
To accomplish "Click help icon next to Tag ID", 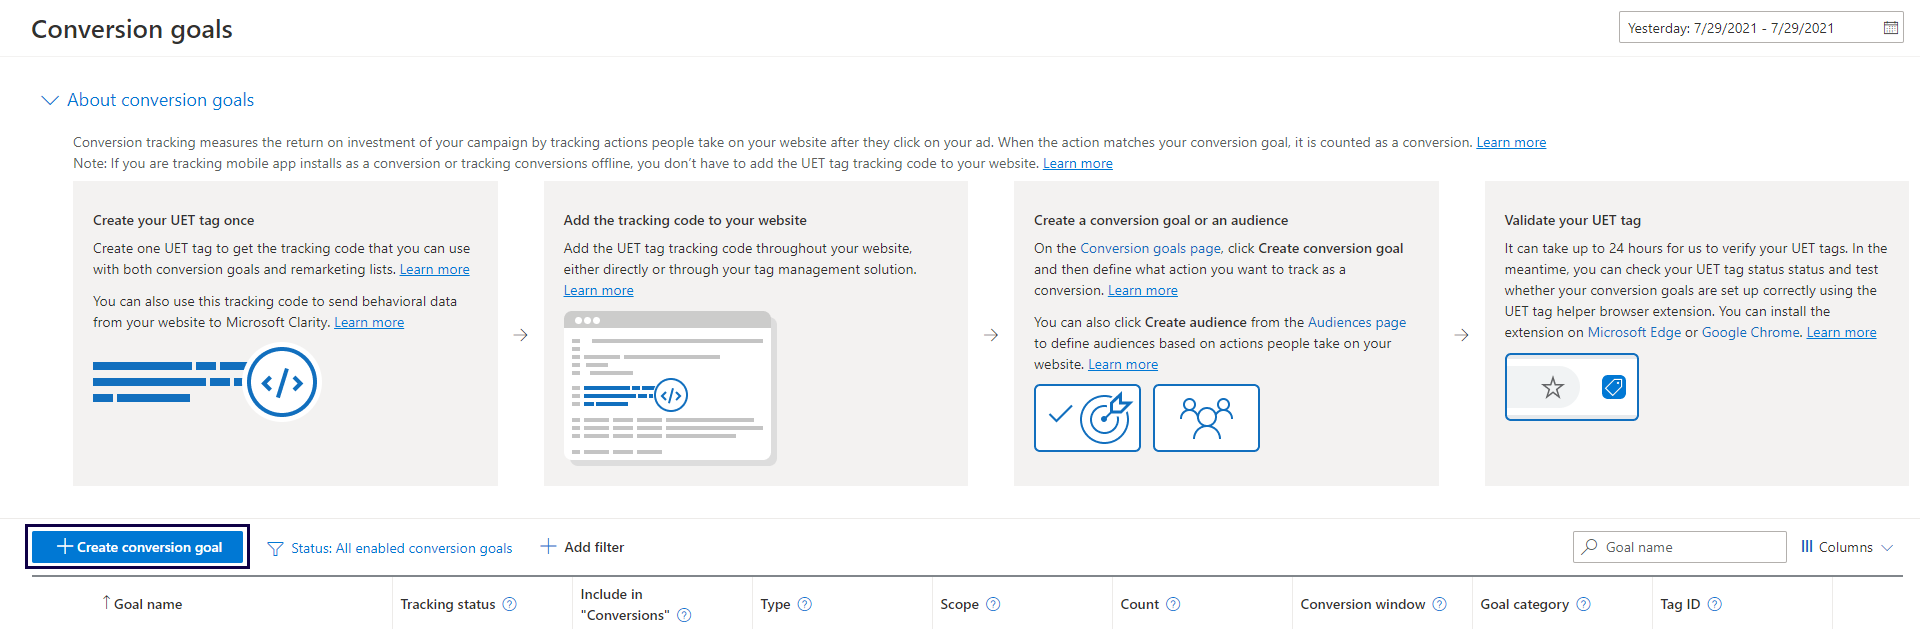I will [1714, 604].
